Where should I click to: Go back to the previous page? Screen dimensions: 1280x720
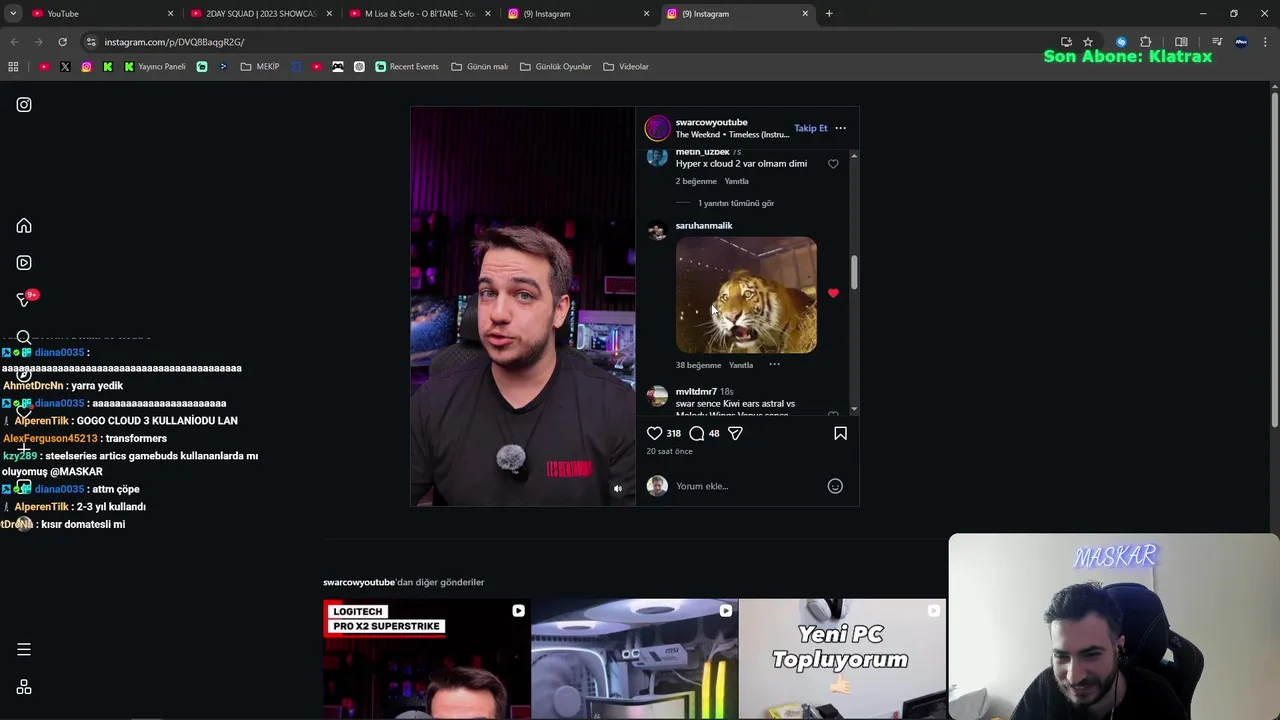click(14, 42)
